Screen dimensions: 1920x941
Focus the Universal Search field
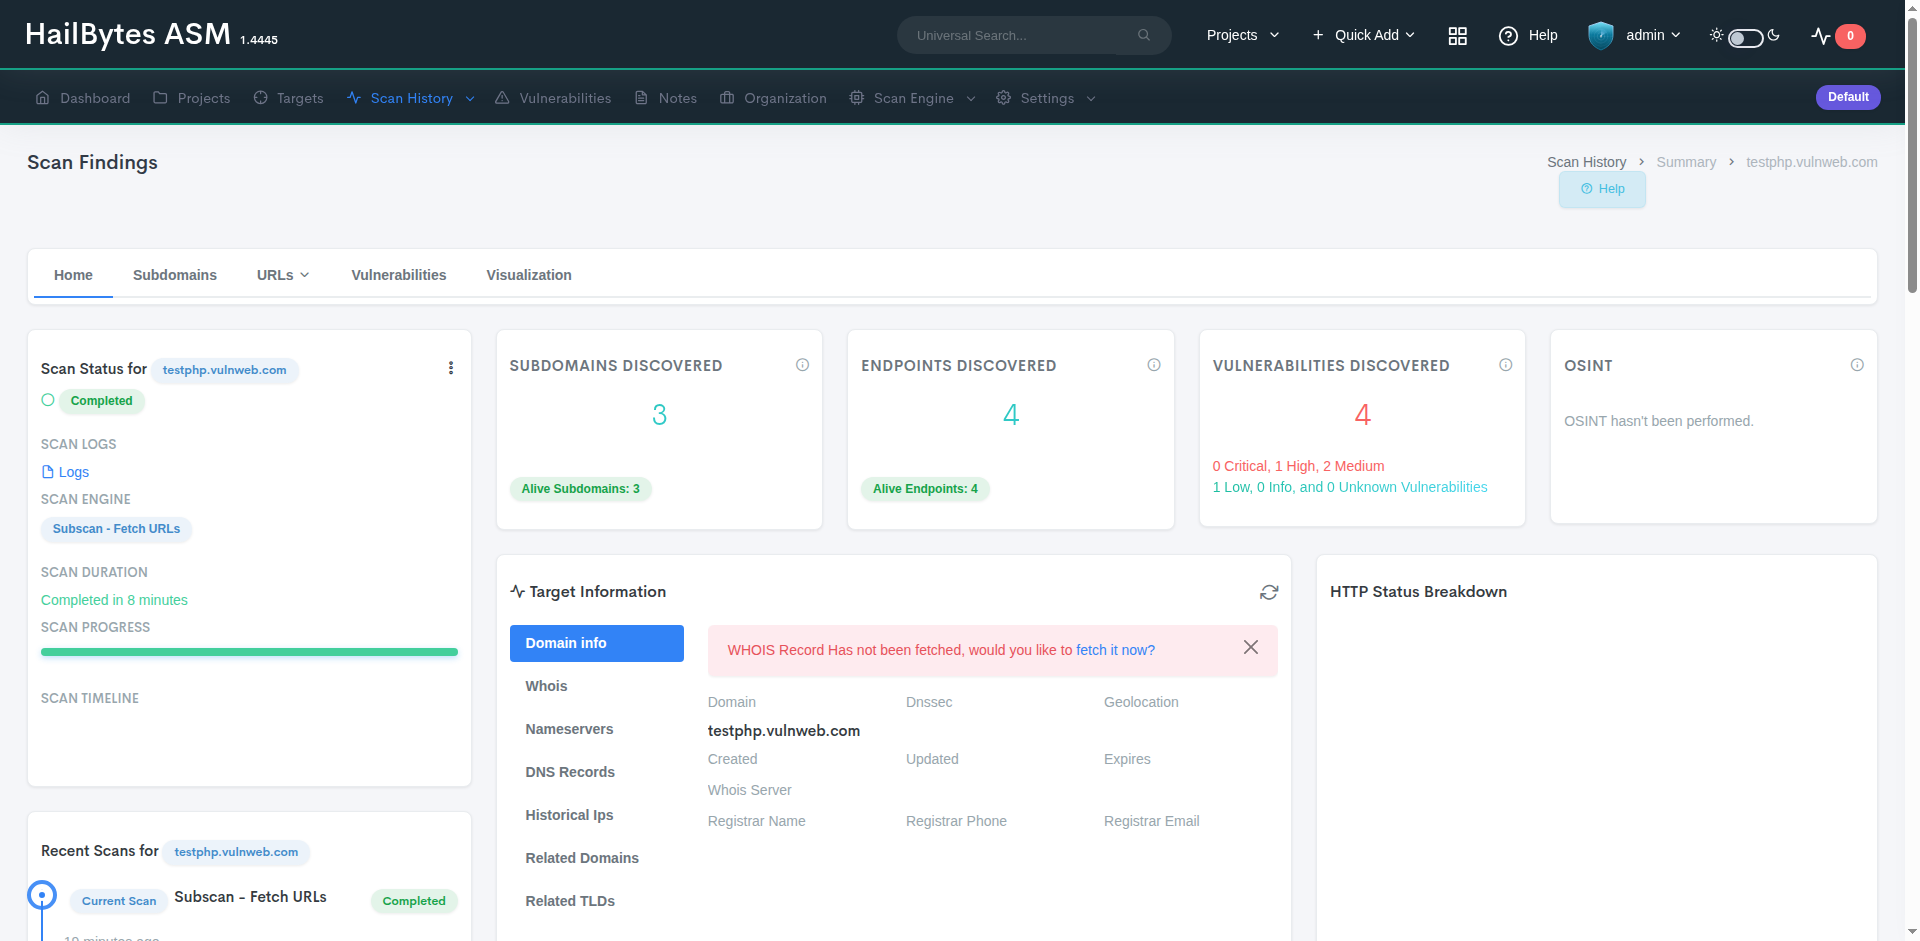(1034, 35)
